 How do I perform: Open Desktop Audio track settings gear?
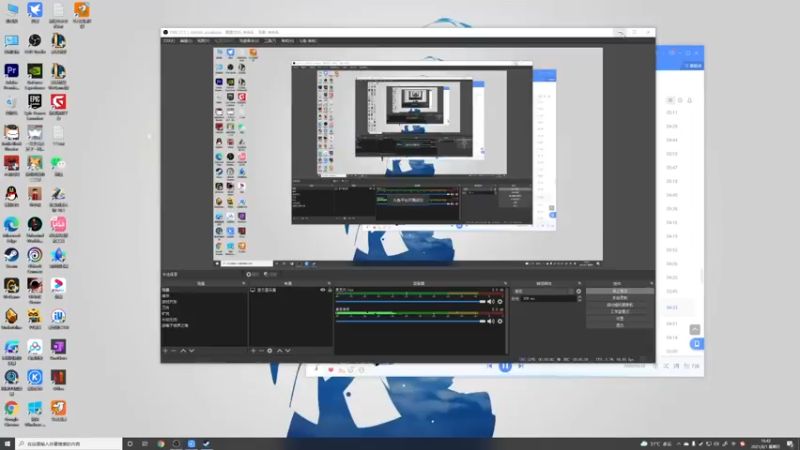pyautogui.click(x=500, y=321)
